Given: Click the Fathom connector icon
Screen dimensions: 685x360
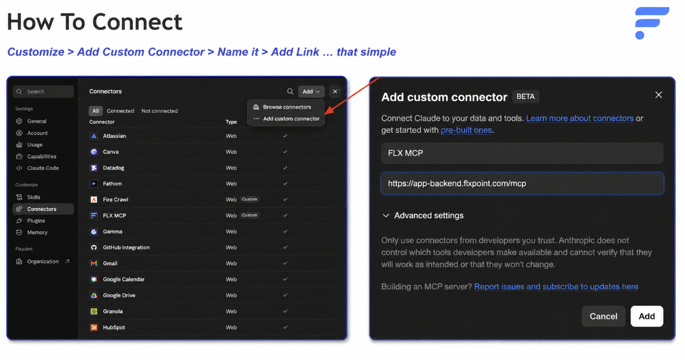Looking at the screenshot, I should click(x=93, y=184).
